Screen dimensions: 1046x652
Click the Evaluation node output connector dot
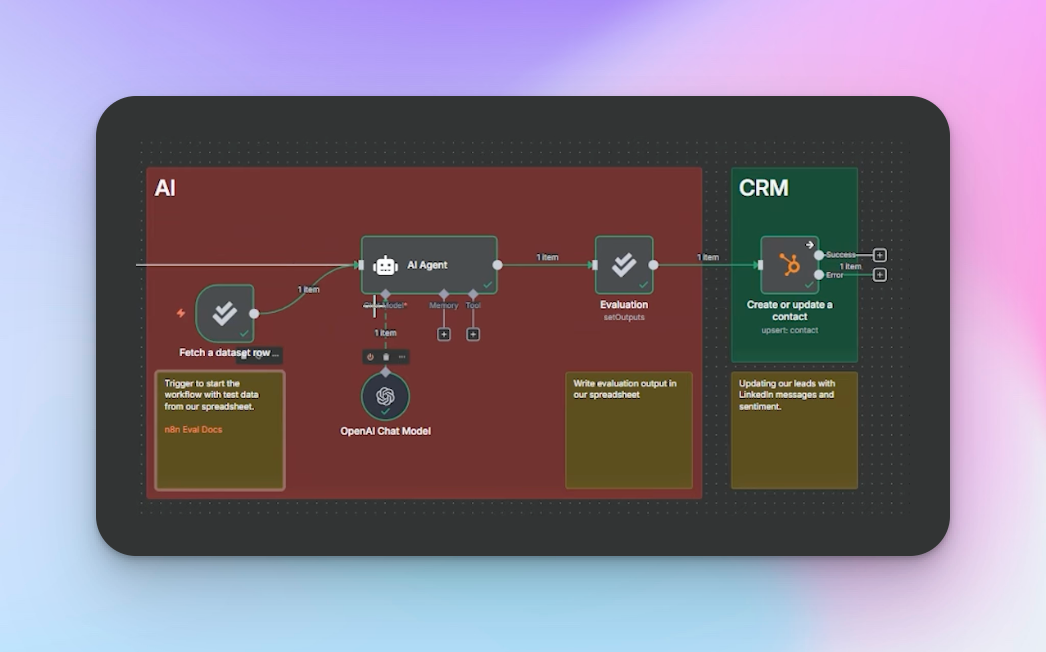coord(653,265)
